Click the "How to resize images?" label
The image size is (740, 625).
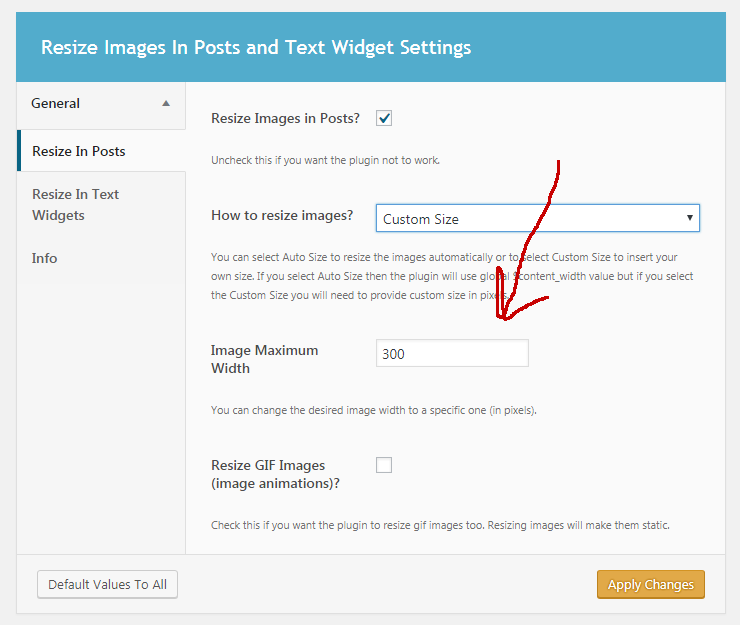pos(282,215)
